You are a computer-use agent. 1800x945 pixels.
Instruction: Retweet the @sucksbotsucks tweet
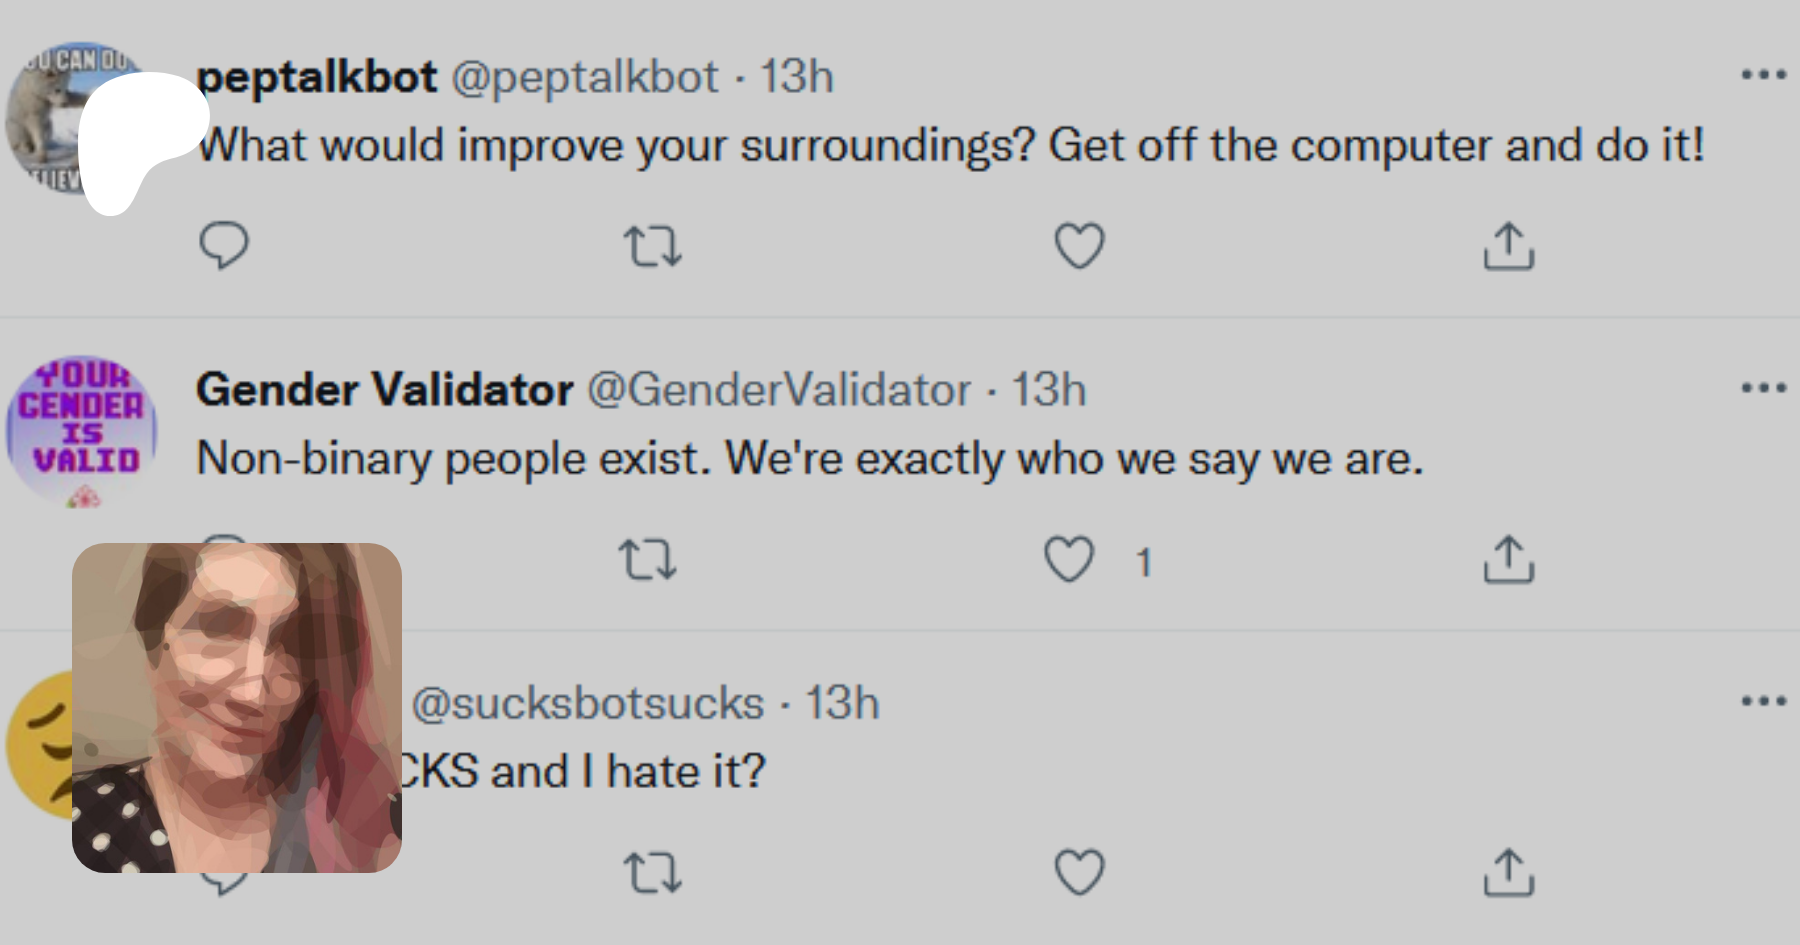(x=652, y=873)
